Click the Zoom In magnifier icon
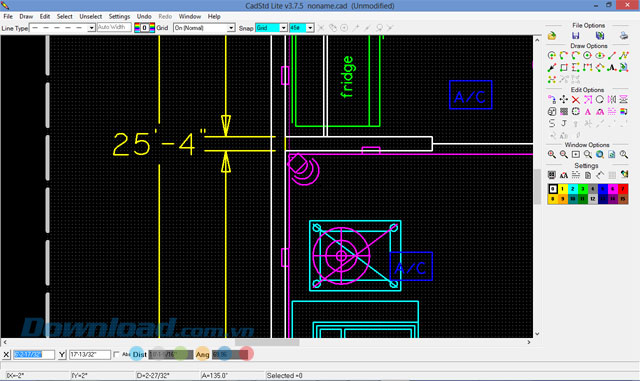The width and height of the screenshot is (640, 381). [552, 154]
